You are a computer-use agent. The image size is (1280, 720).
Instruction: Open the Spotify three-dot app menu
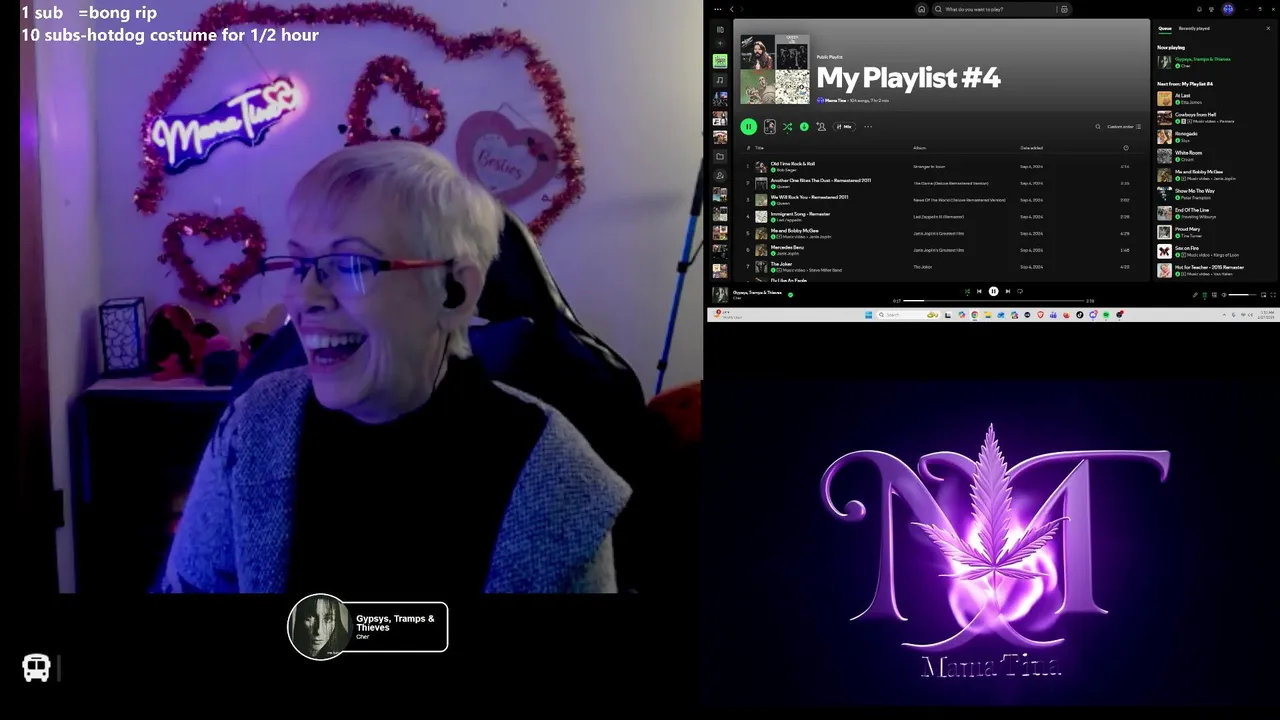(718, 9)
